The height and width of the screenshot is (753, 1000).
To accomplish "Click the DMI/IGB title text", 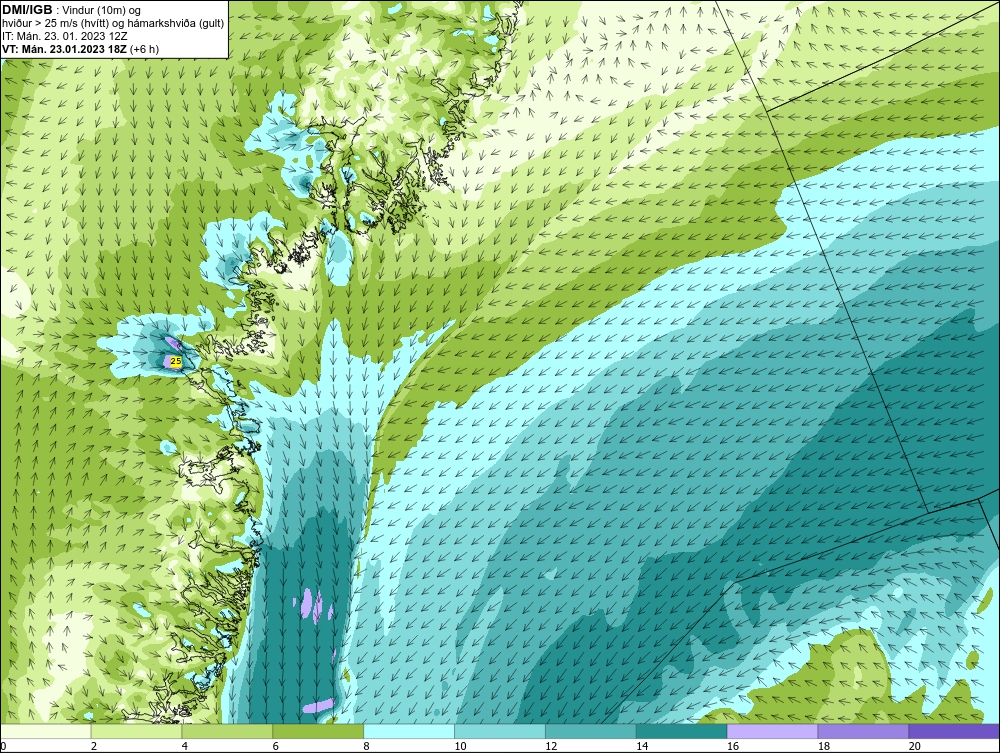I will pos(27,10).
